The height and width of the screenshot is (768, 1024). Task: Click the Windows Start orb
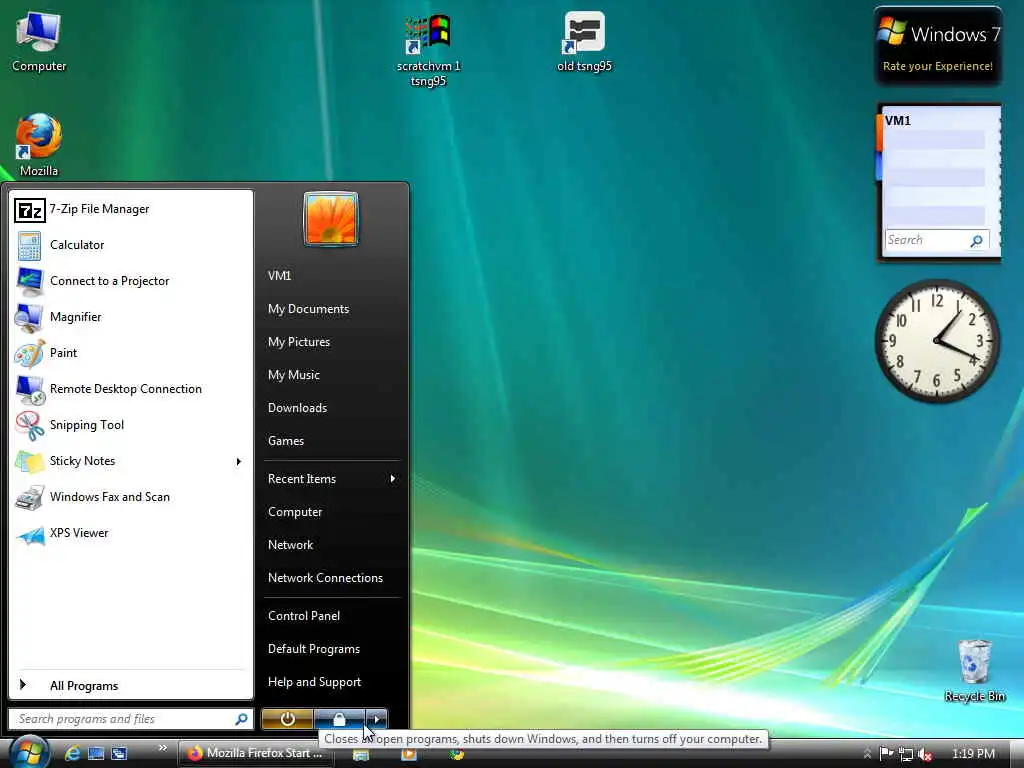click(28, 752)
